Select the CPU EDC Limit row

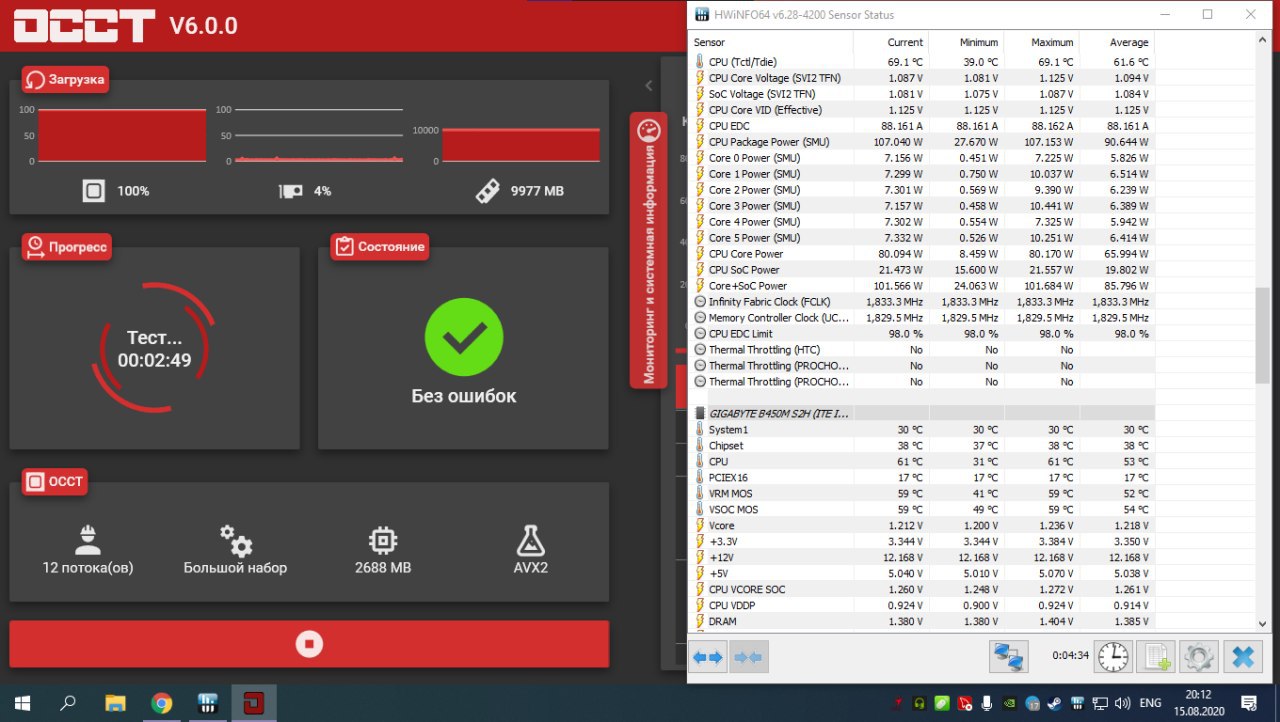(x=922, y=334)
